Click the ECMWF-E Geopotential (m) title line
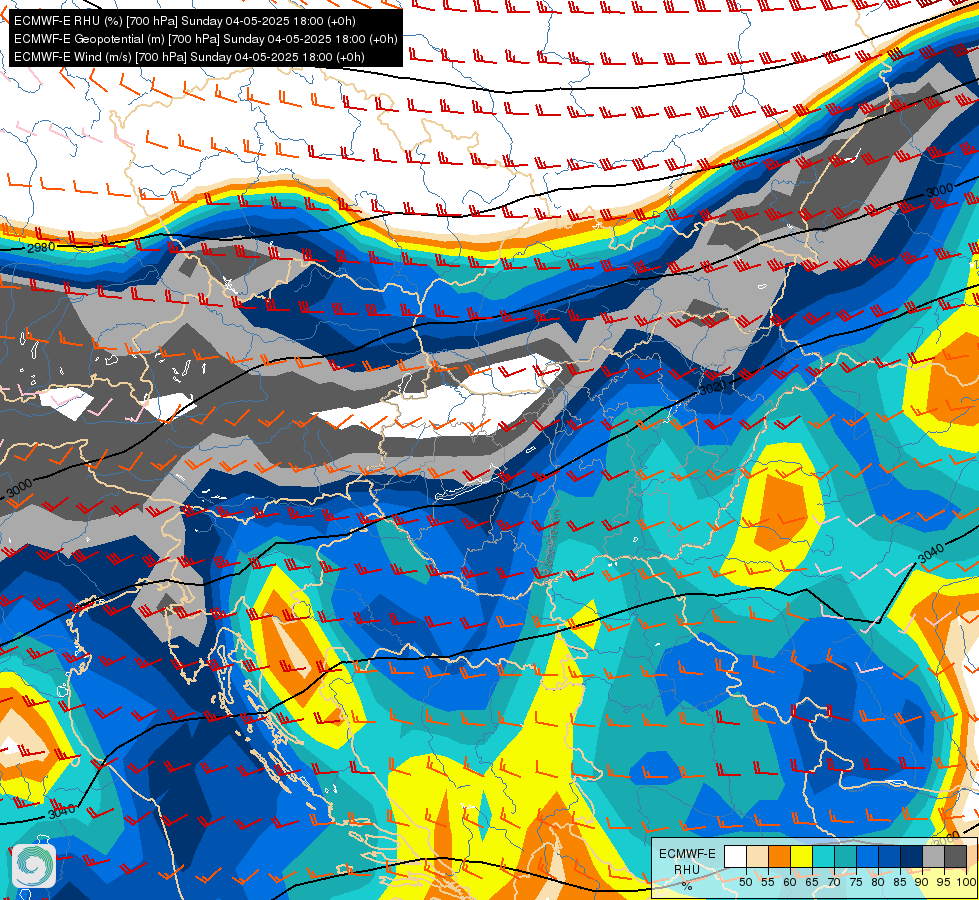The height and width of the screenshot is (900, 979). tap(205, 39)
